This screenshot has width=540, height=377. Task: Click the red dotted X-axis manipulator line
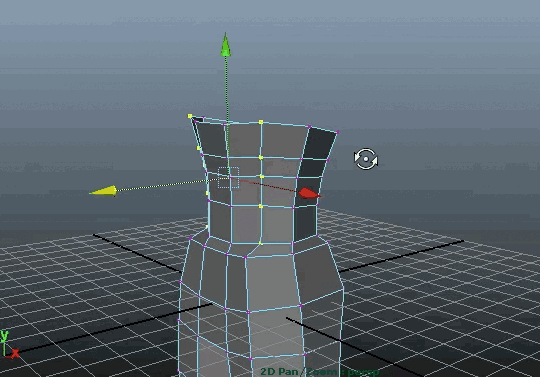[x=269, y=185]
